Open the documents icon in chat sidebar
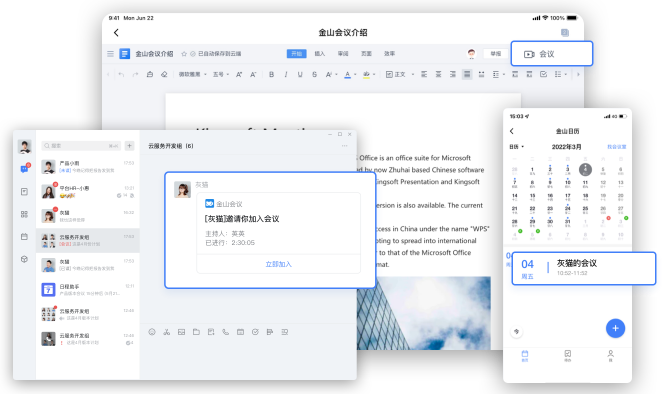Viewport: 665px width, 394px height. [24, 192]
